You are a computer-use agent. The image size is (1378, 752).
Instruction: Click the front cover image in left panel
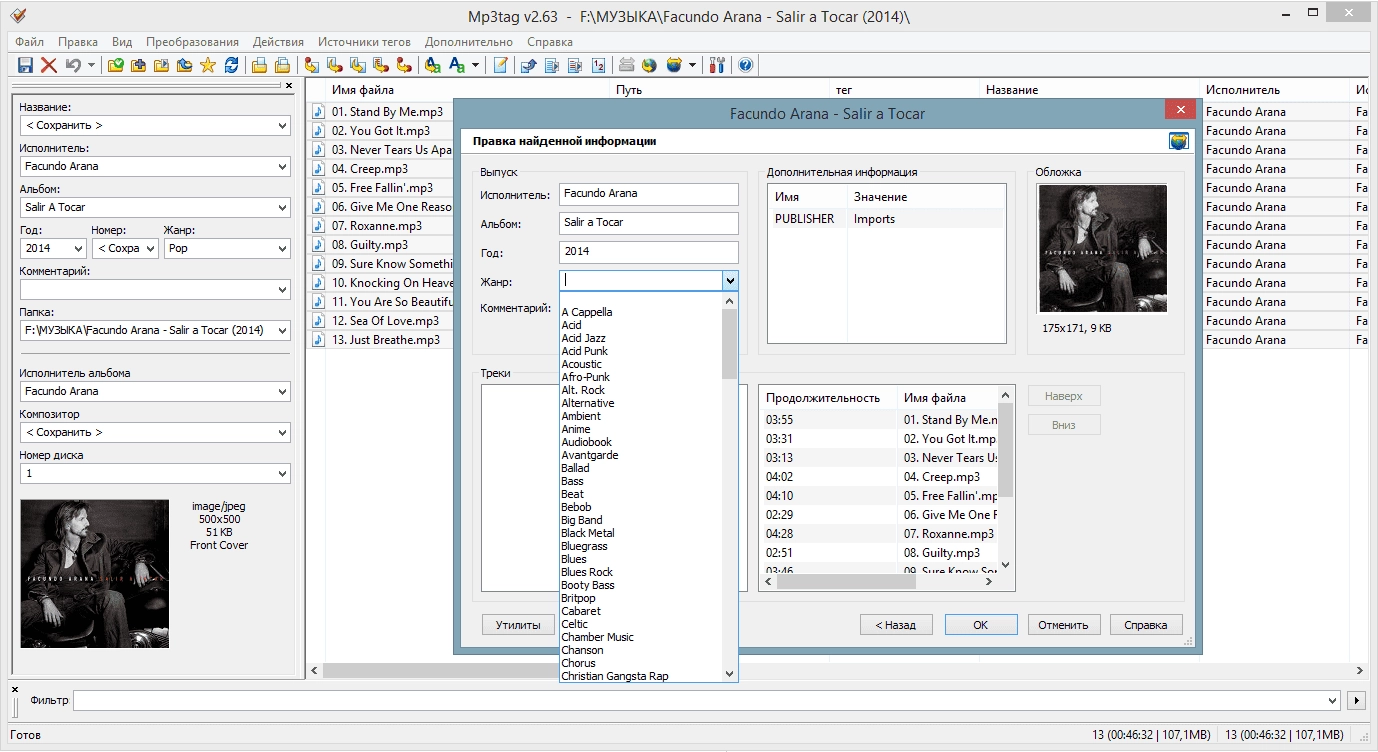95,574
